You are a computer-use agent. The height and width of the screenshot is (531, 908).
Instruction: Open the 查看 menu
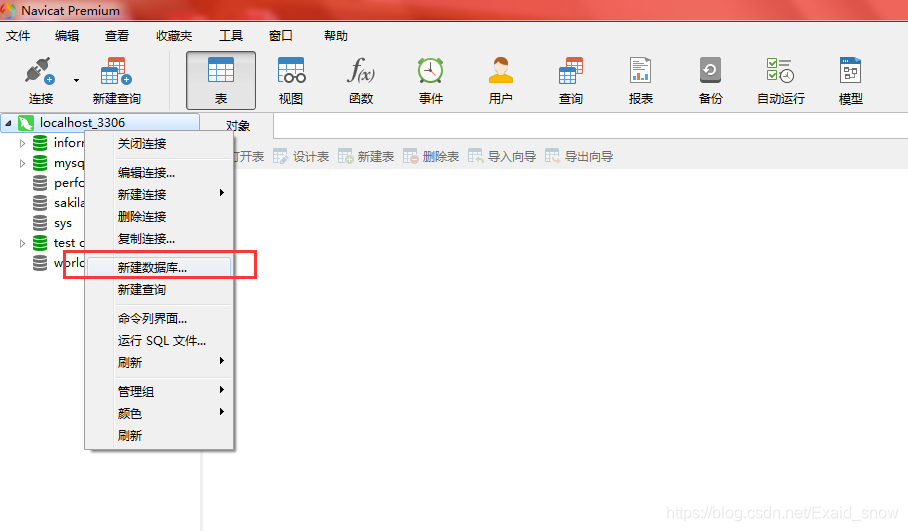[x=117, y=36]
